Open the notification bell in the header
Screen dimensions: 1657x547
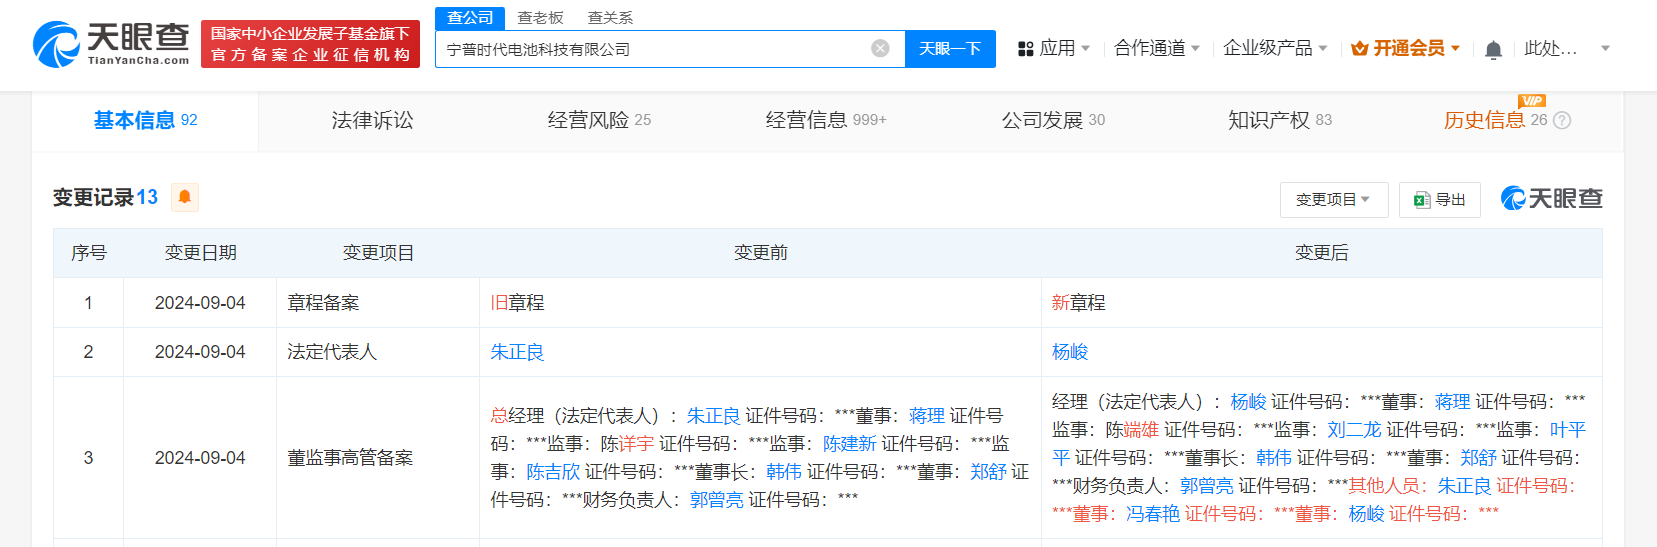click(x=1493, y=50)
